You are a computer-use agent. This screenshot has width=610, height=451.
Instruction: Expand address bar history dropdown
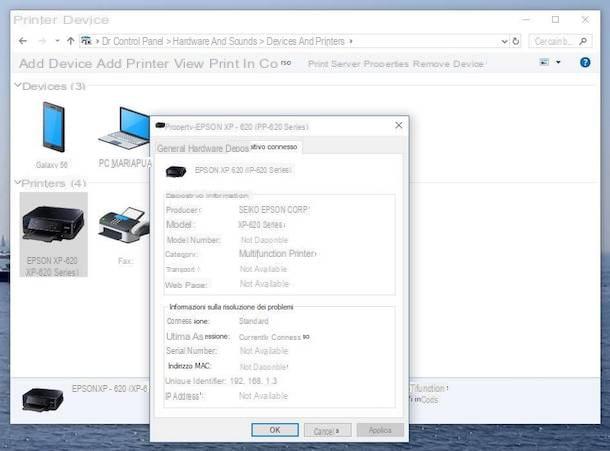pyautogui.click(x=504, y=41)
